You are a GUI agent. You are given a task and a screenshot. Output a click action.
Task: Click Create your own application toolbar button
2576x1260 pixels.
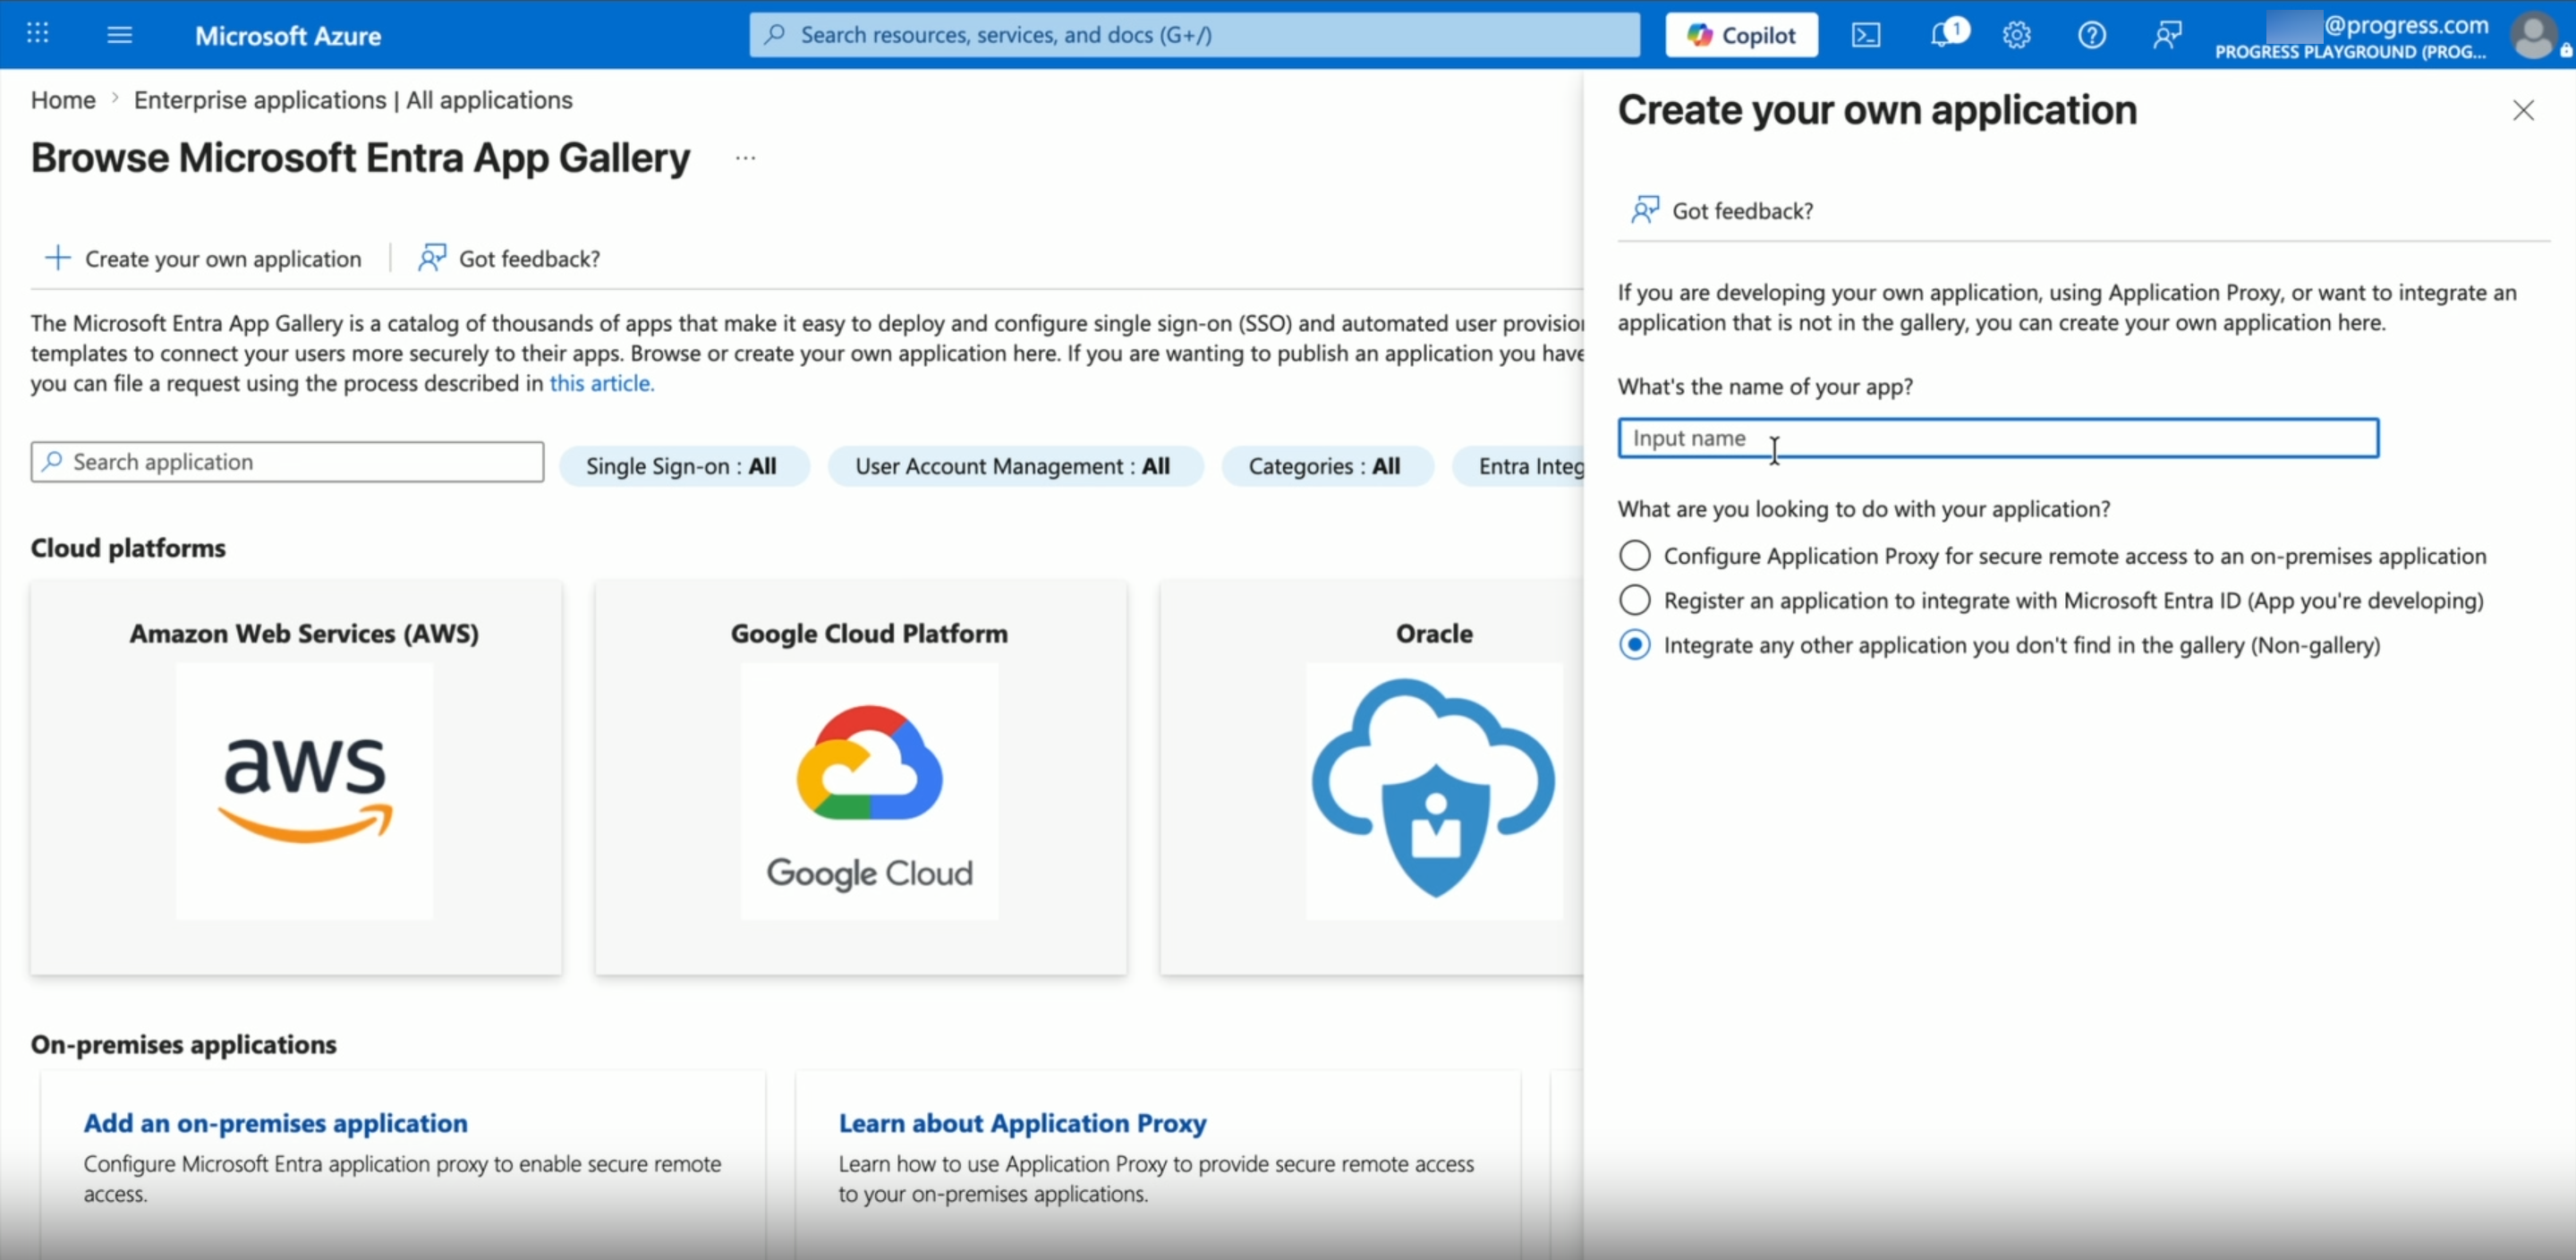pos(203,259)
